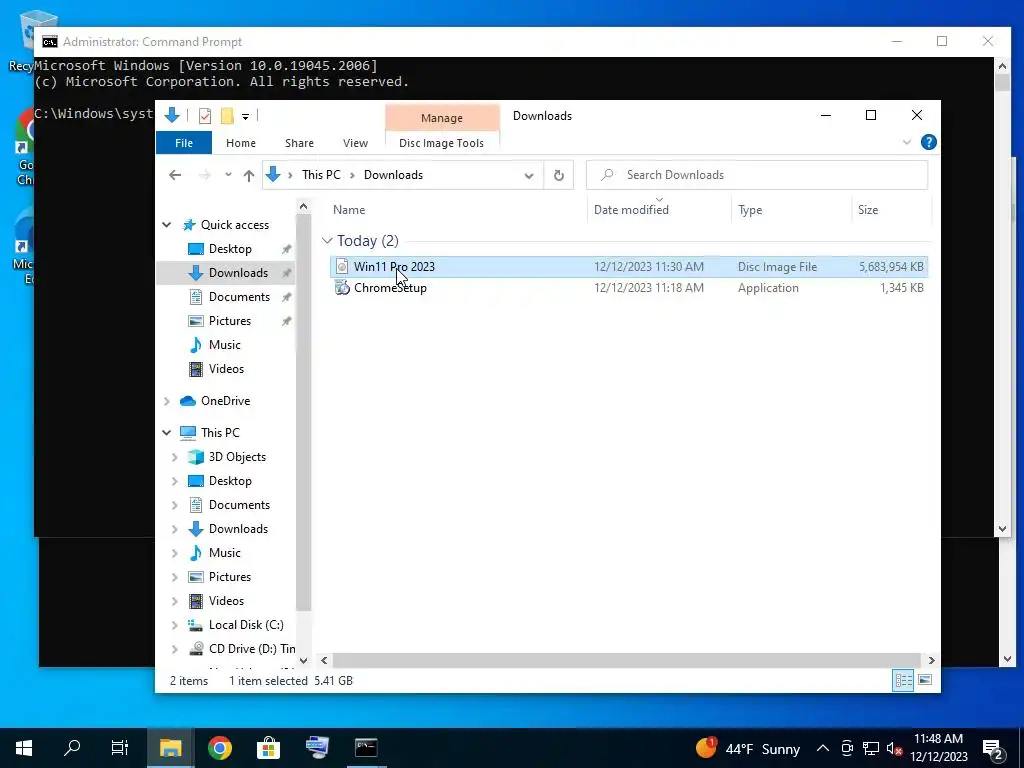Open the Disc Image Tools tab
1024x768 pixels.
click(x=441, y=143)
